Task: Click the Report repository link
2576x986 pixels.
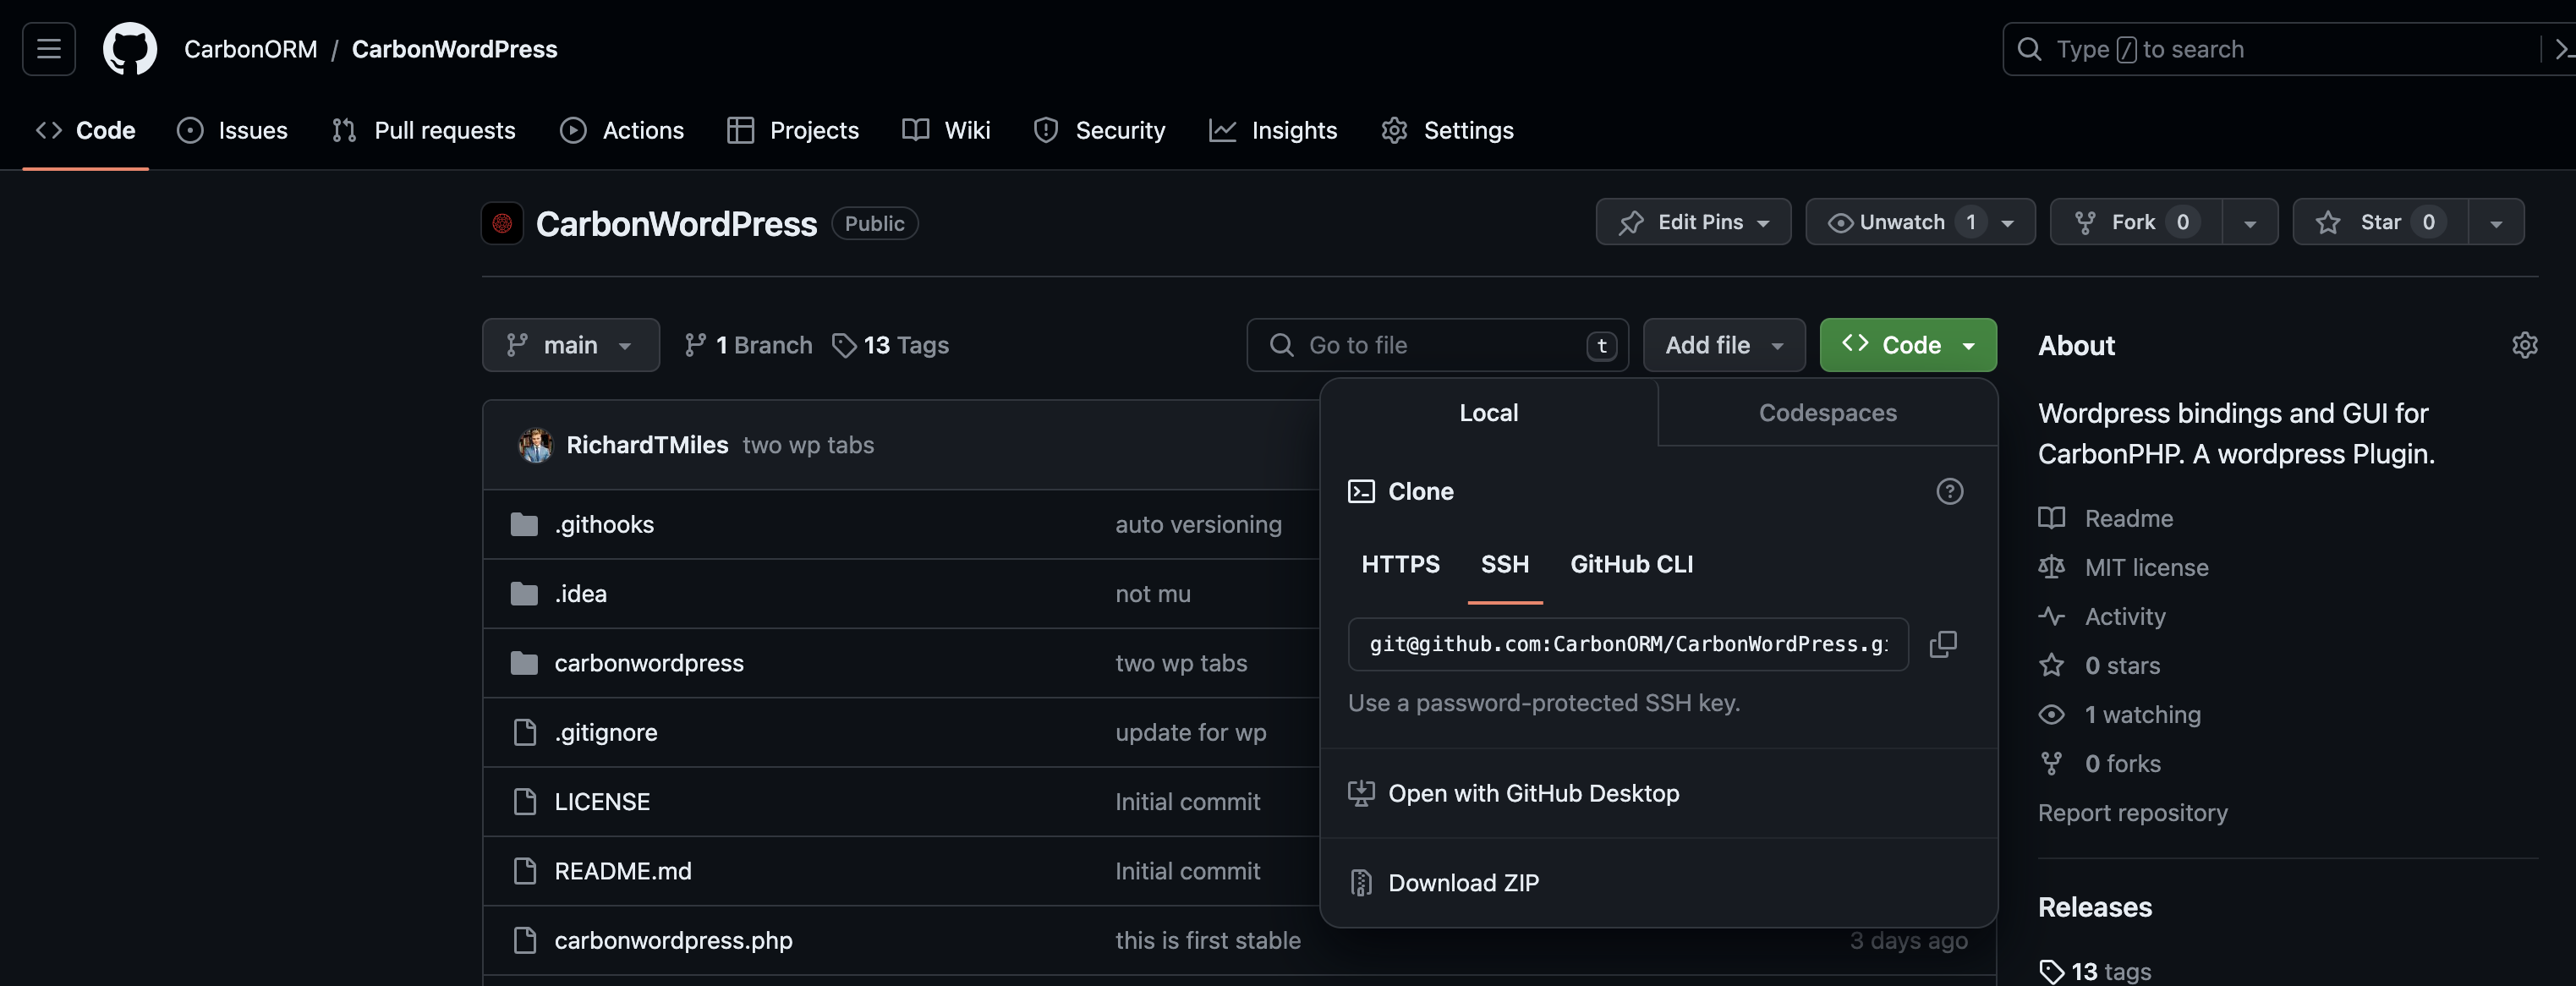Action: click(x=2133, y=812)
